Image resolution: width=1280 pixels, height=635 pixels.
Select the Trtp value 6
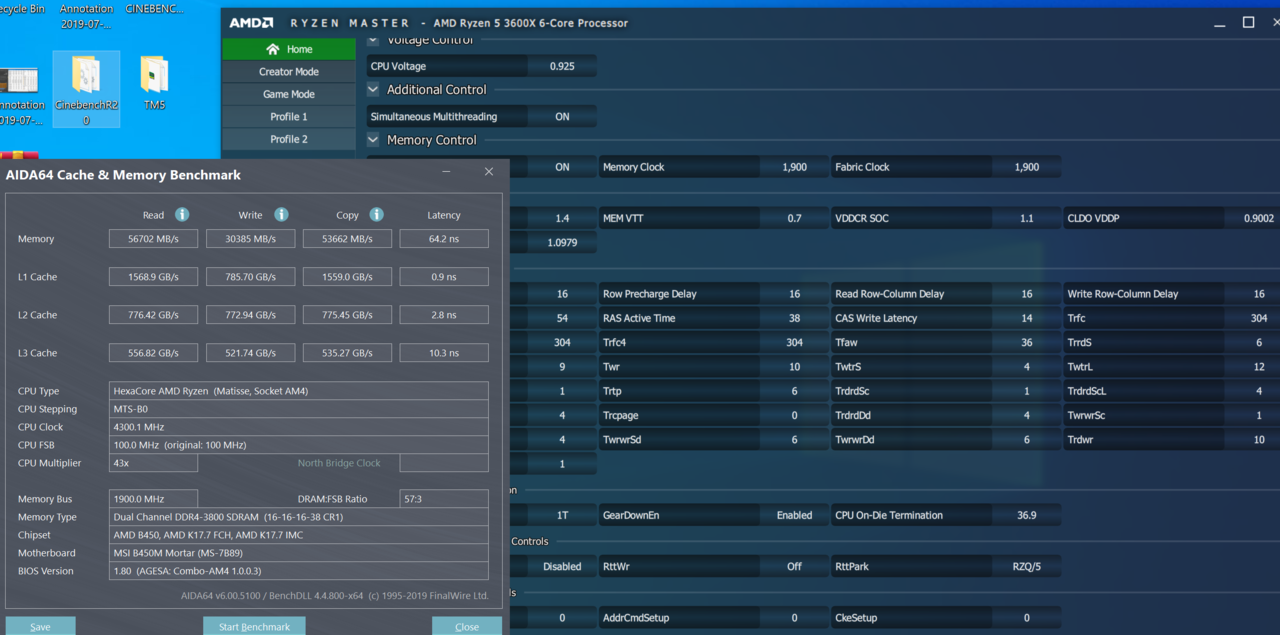coord(794,391)
